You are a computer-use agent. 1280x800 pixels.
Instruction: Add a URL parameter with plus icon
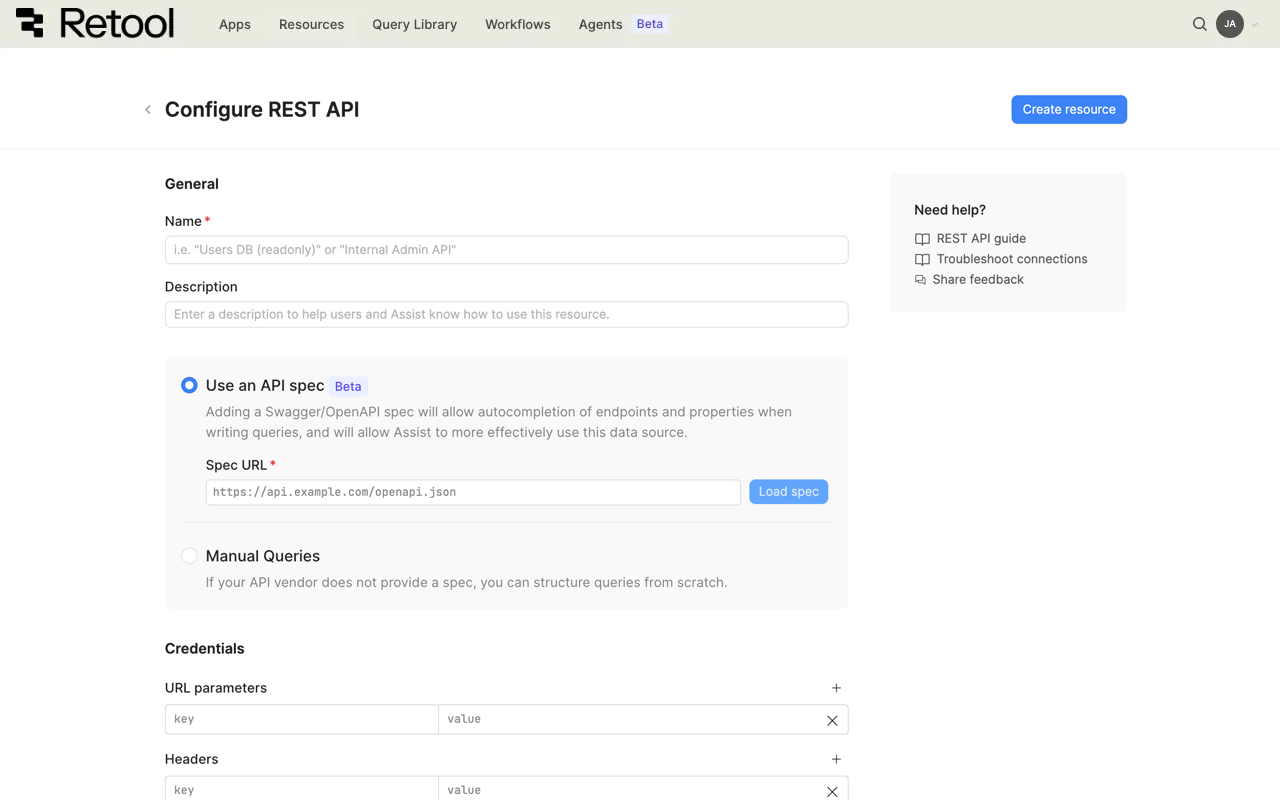(836, 688)
